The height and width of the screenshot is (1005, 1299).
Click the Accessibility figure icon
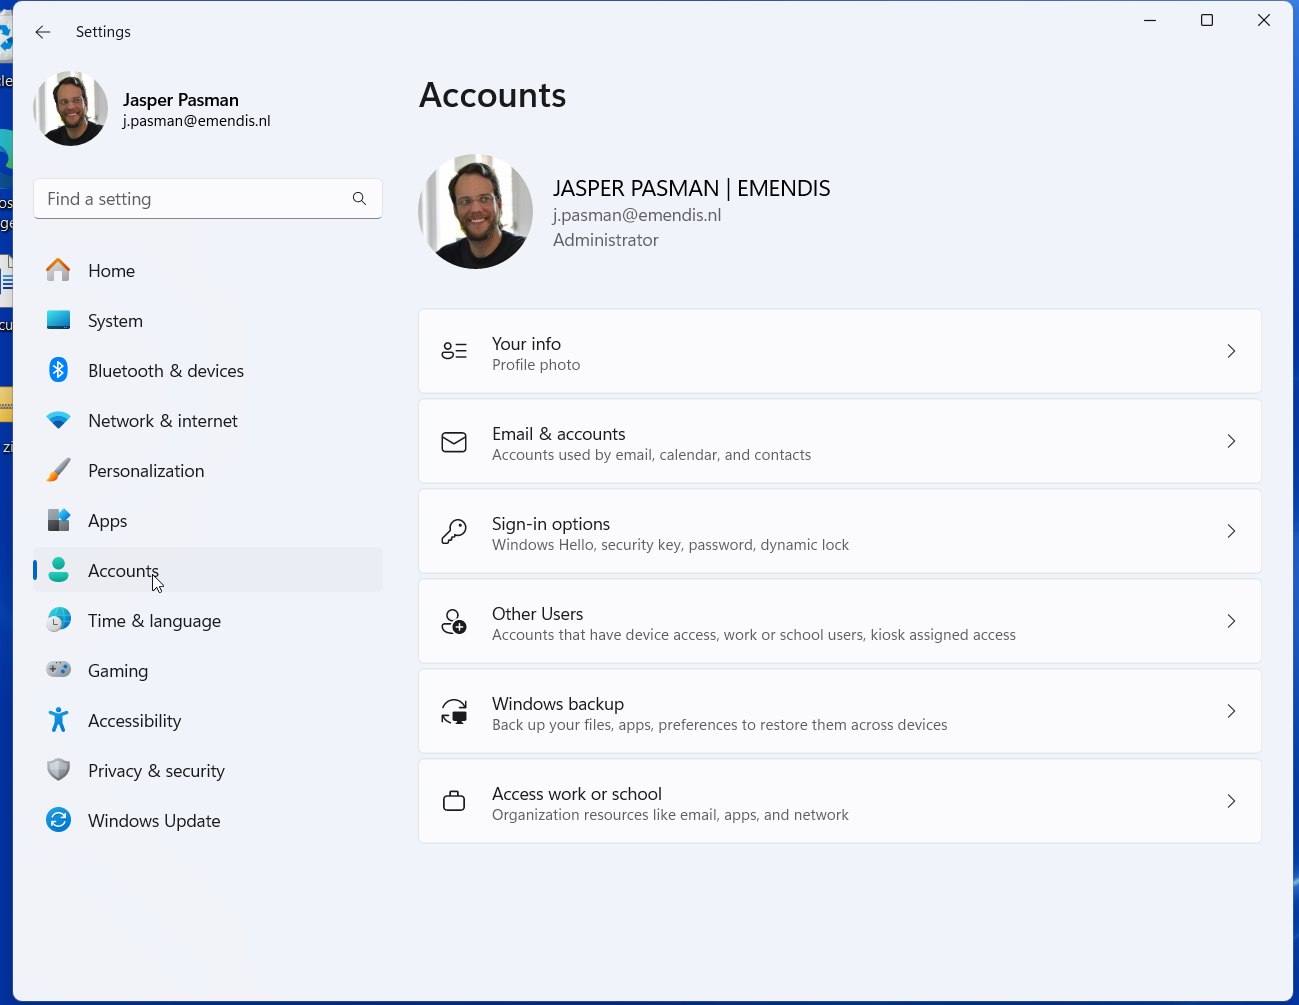[x=59, y=720]
